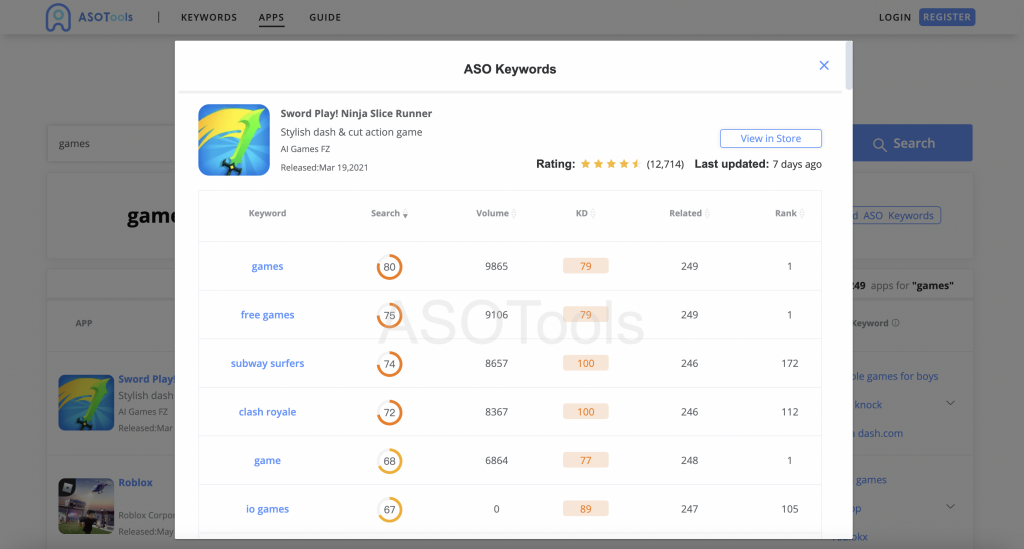Click the search score 72 gauge
Screen dimensions: 1024x549
click(389, 413)
